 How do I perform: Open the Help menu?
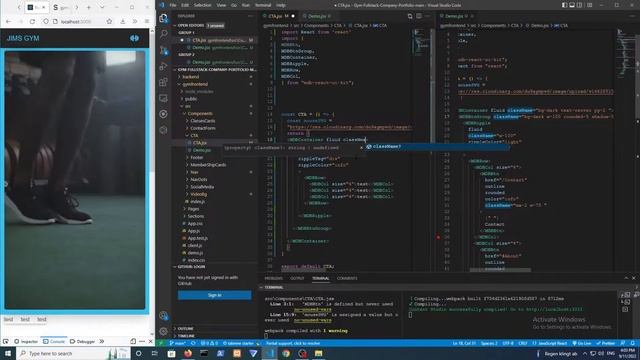tap(281, 5)
